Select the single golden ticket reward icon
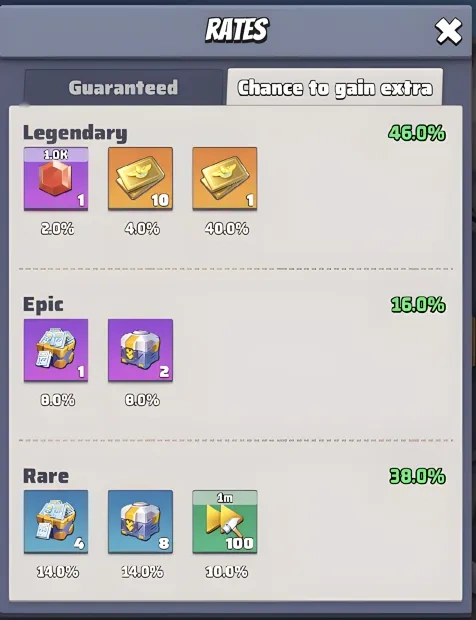The image size is (476, 620). click(x=225, y=178)
